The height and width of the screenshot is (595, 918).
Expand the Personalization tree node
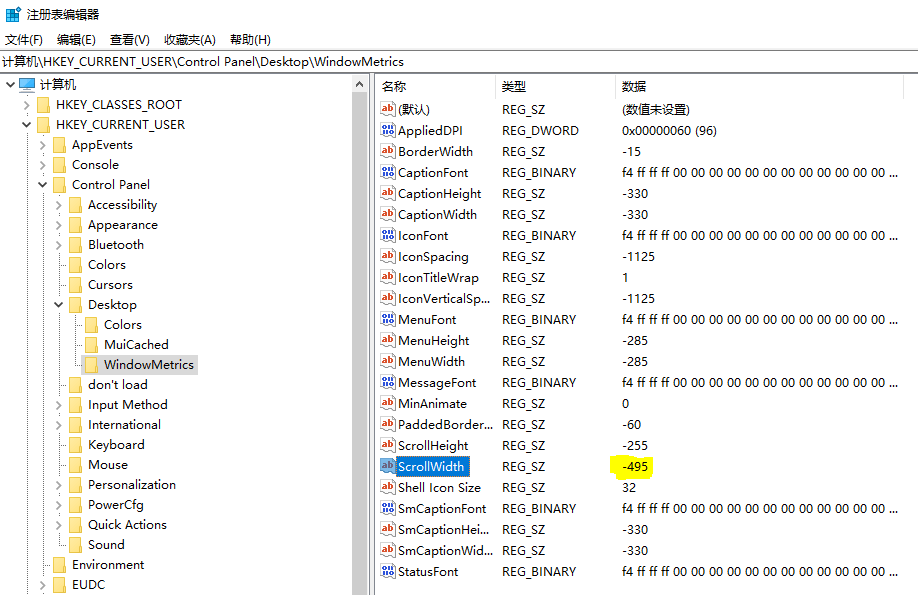tap(58, 485)
